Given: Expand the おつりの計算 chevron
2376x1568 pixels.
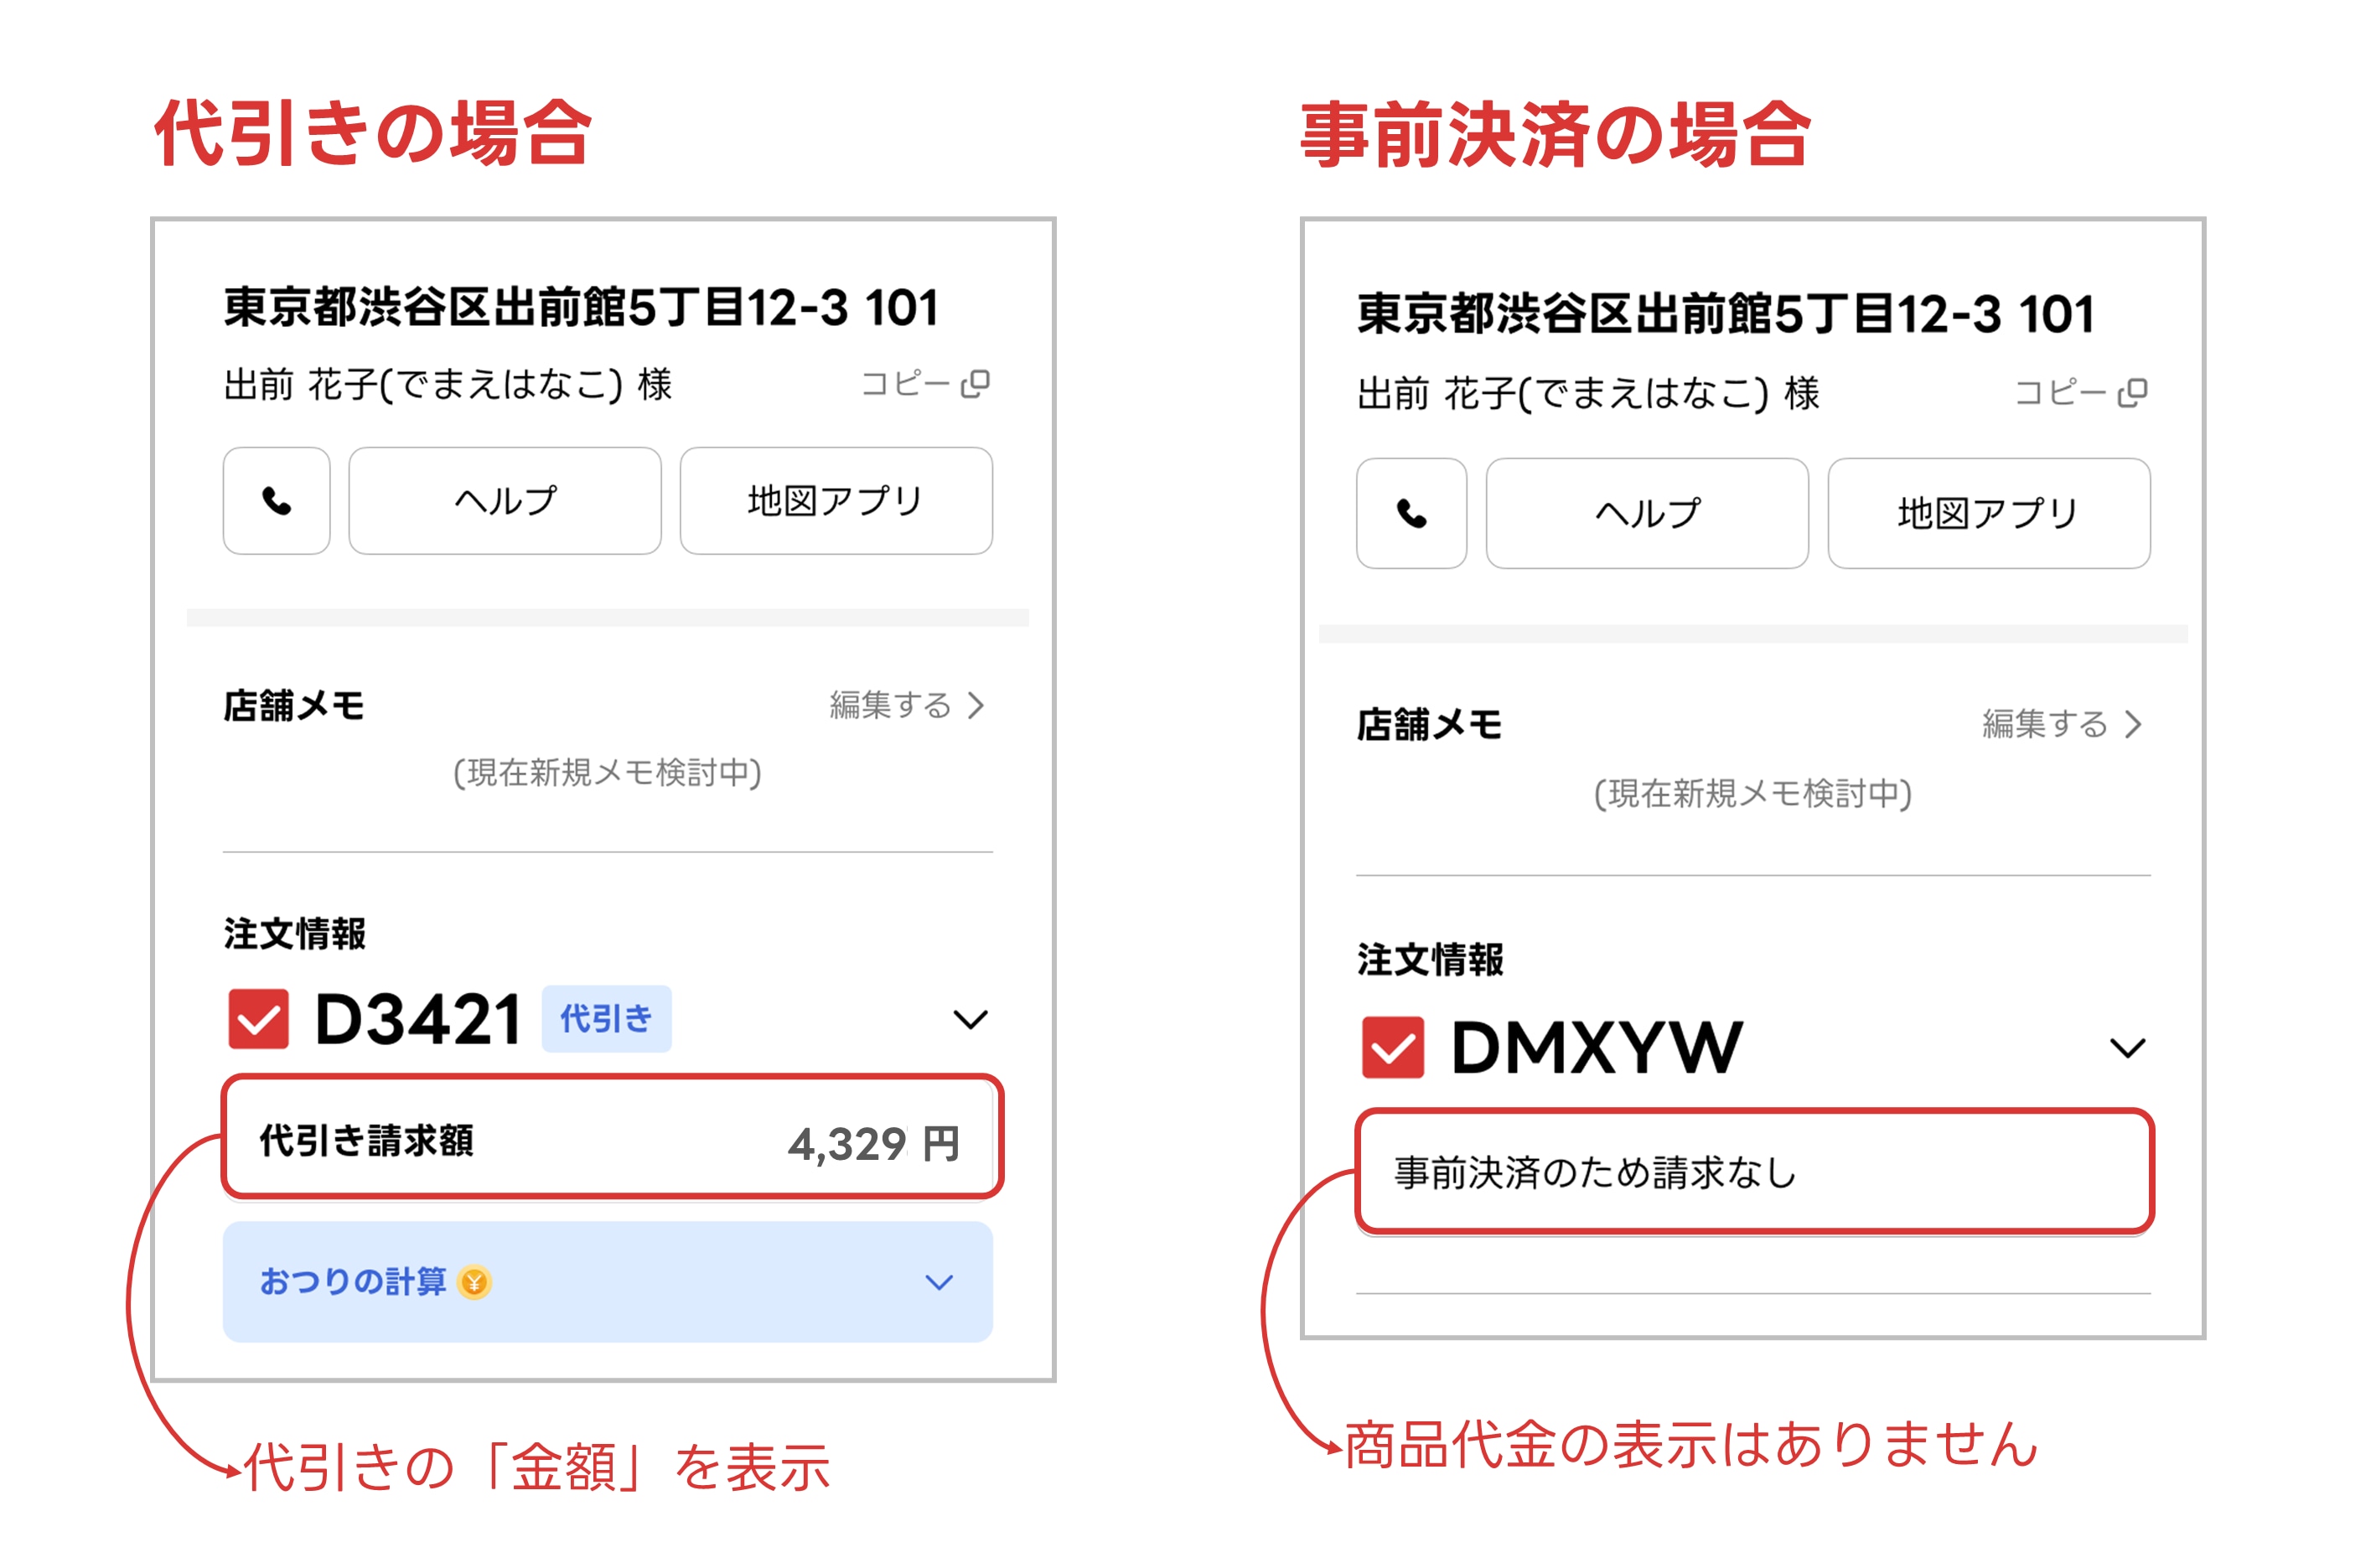Looking at the screenshot, I should (x=939, y=1282).
